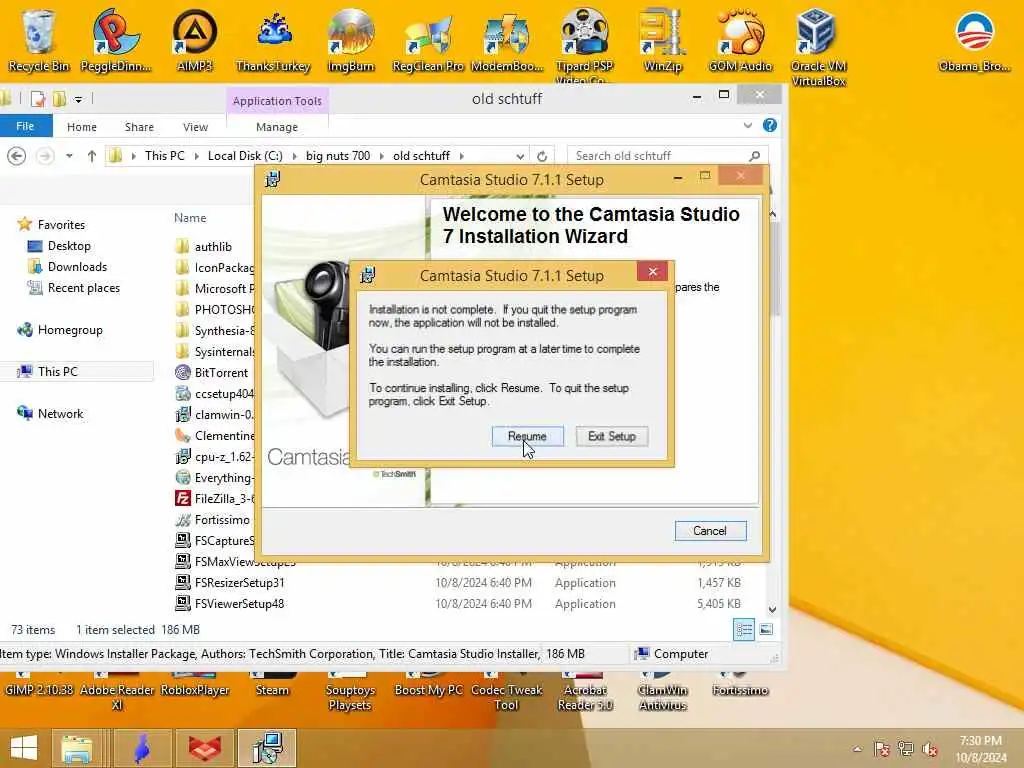Click the volume muted tray icon
This screenshot has width=1024, height=768.
click(x=929, y=749)
